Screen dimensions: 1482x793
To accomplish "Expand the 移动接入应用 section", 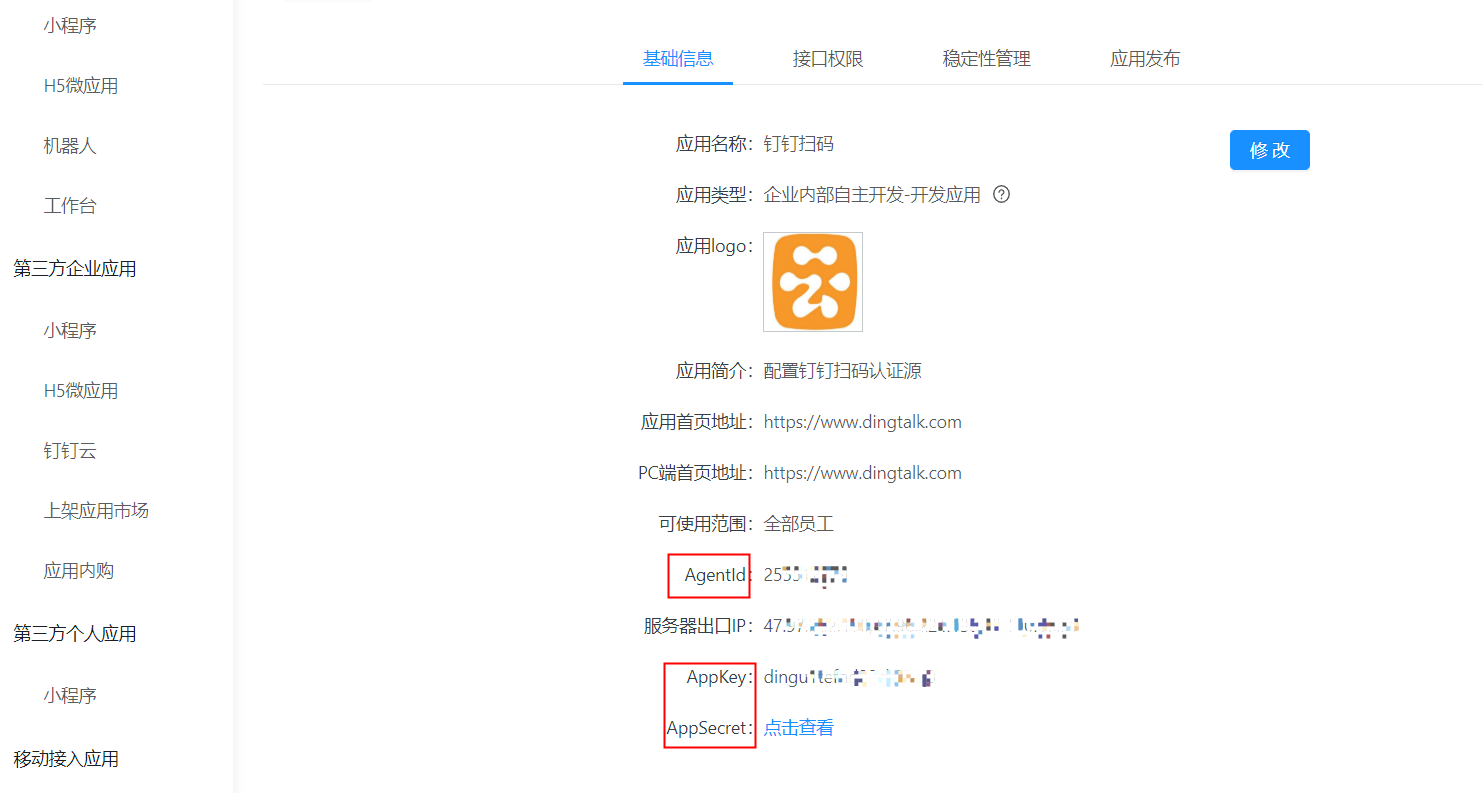I will [x=66, y=759].
